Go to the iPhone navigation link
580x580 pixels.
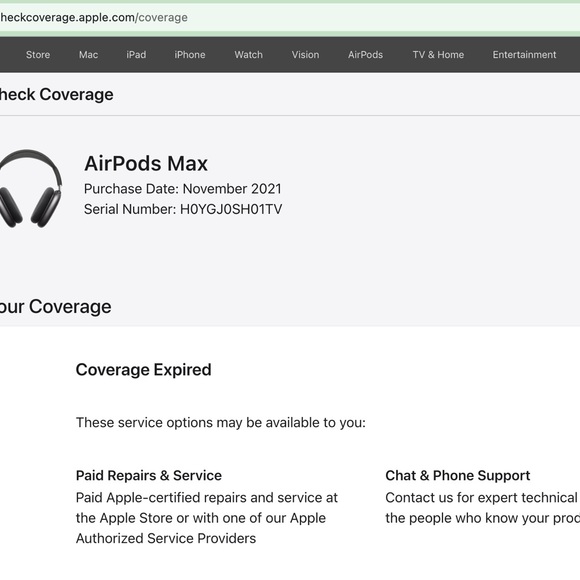click(190, 55)
